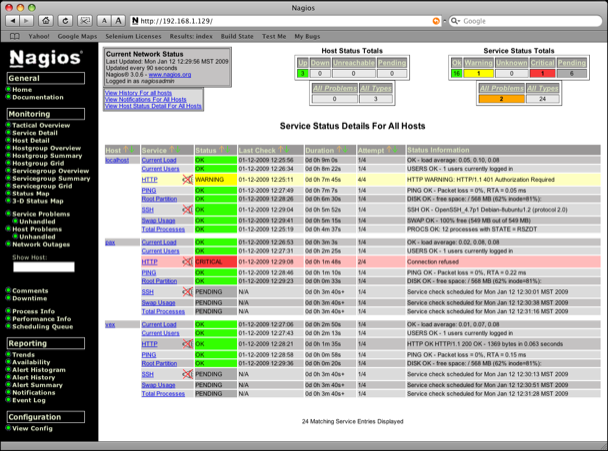
Task: Click Documentation link in sidebar
Action: click(38, 97)
